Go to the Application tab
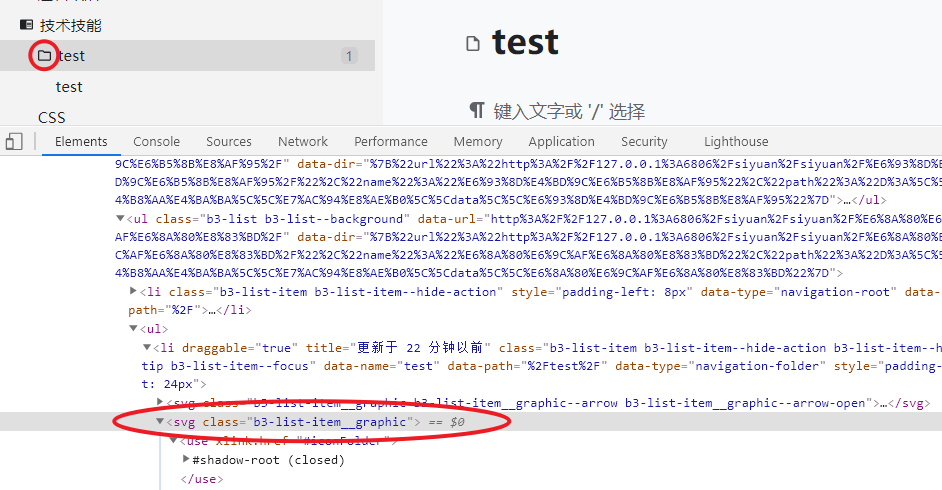Viewport: 942px width, 490px height. (x=561, y=141)
